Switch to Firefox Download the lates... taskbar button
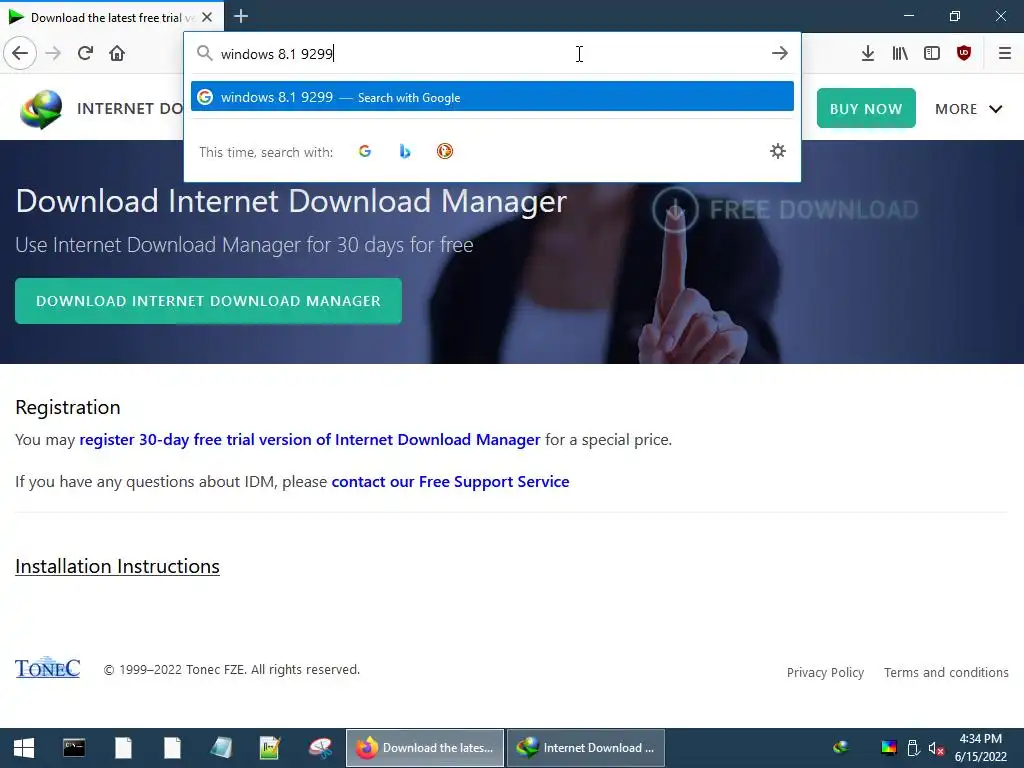The image size is (1024, 768). [x=424, y=748]
